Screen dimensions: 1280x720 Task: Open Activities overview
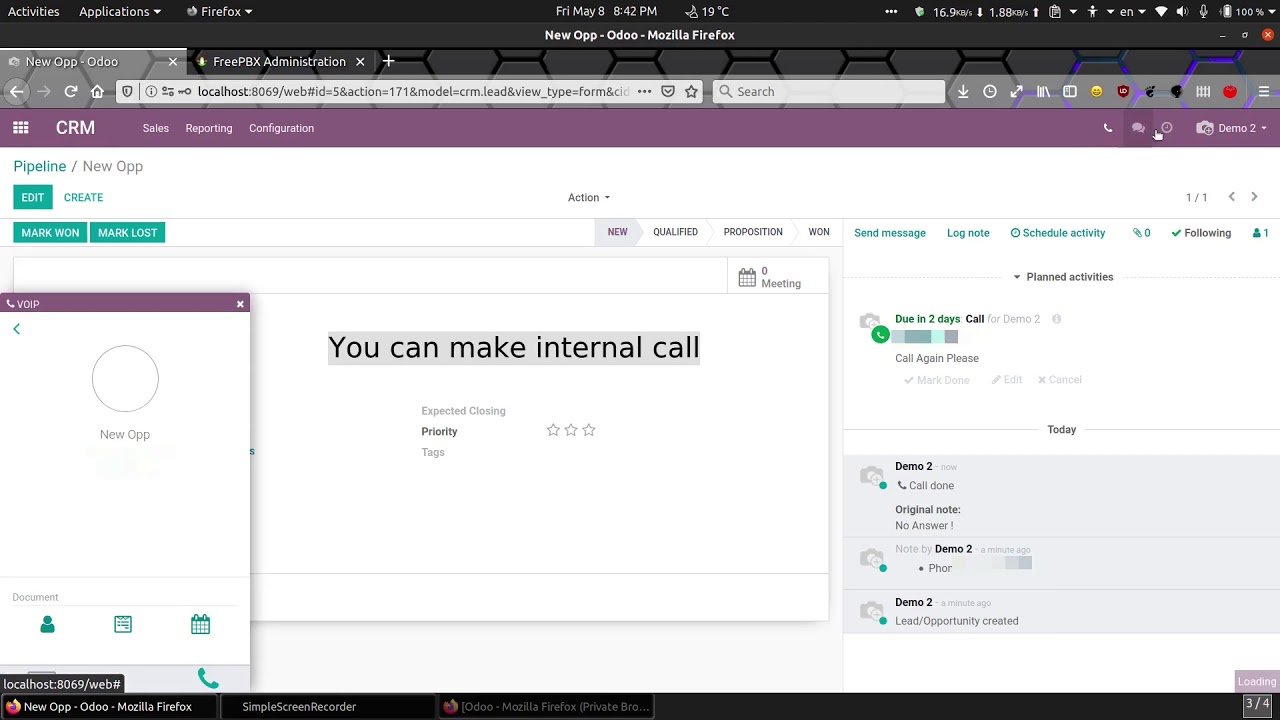[33, 11]
